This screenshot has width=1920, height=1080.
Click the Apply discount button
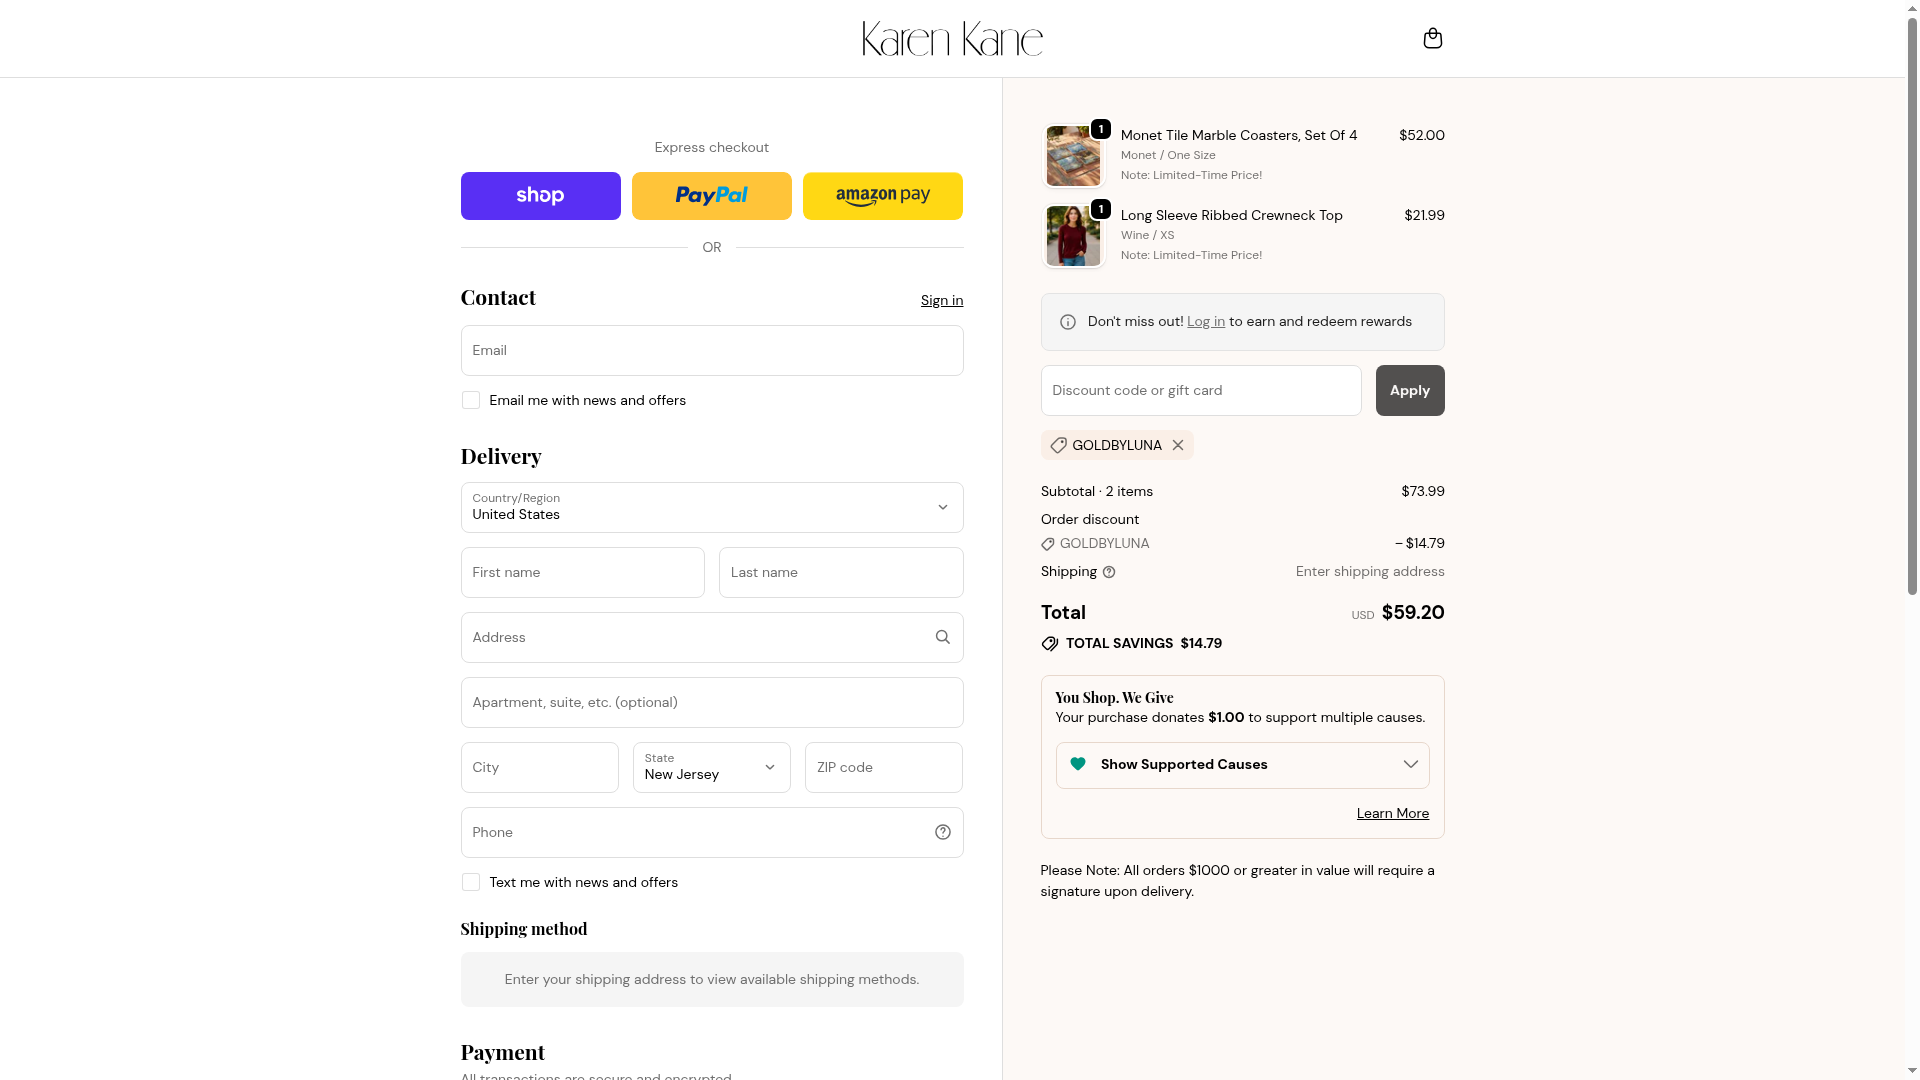coord(1409,390)
